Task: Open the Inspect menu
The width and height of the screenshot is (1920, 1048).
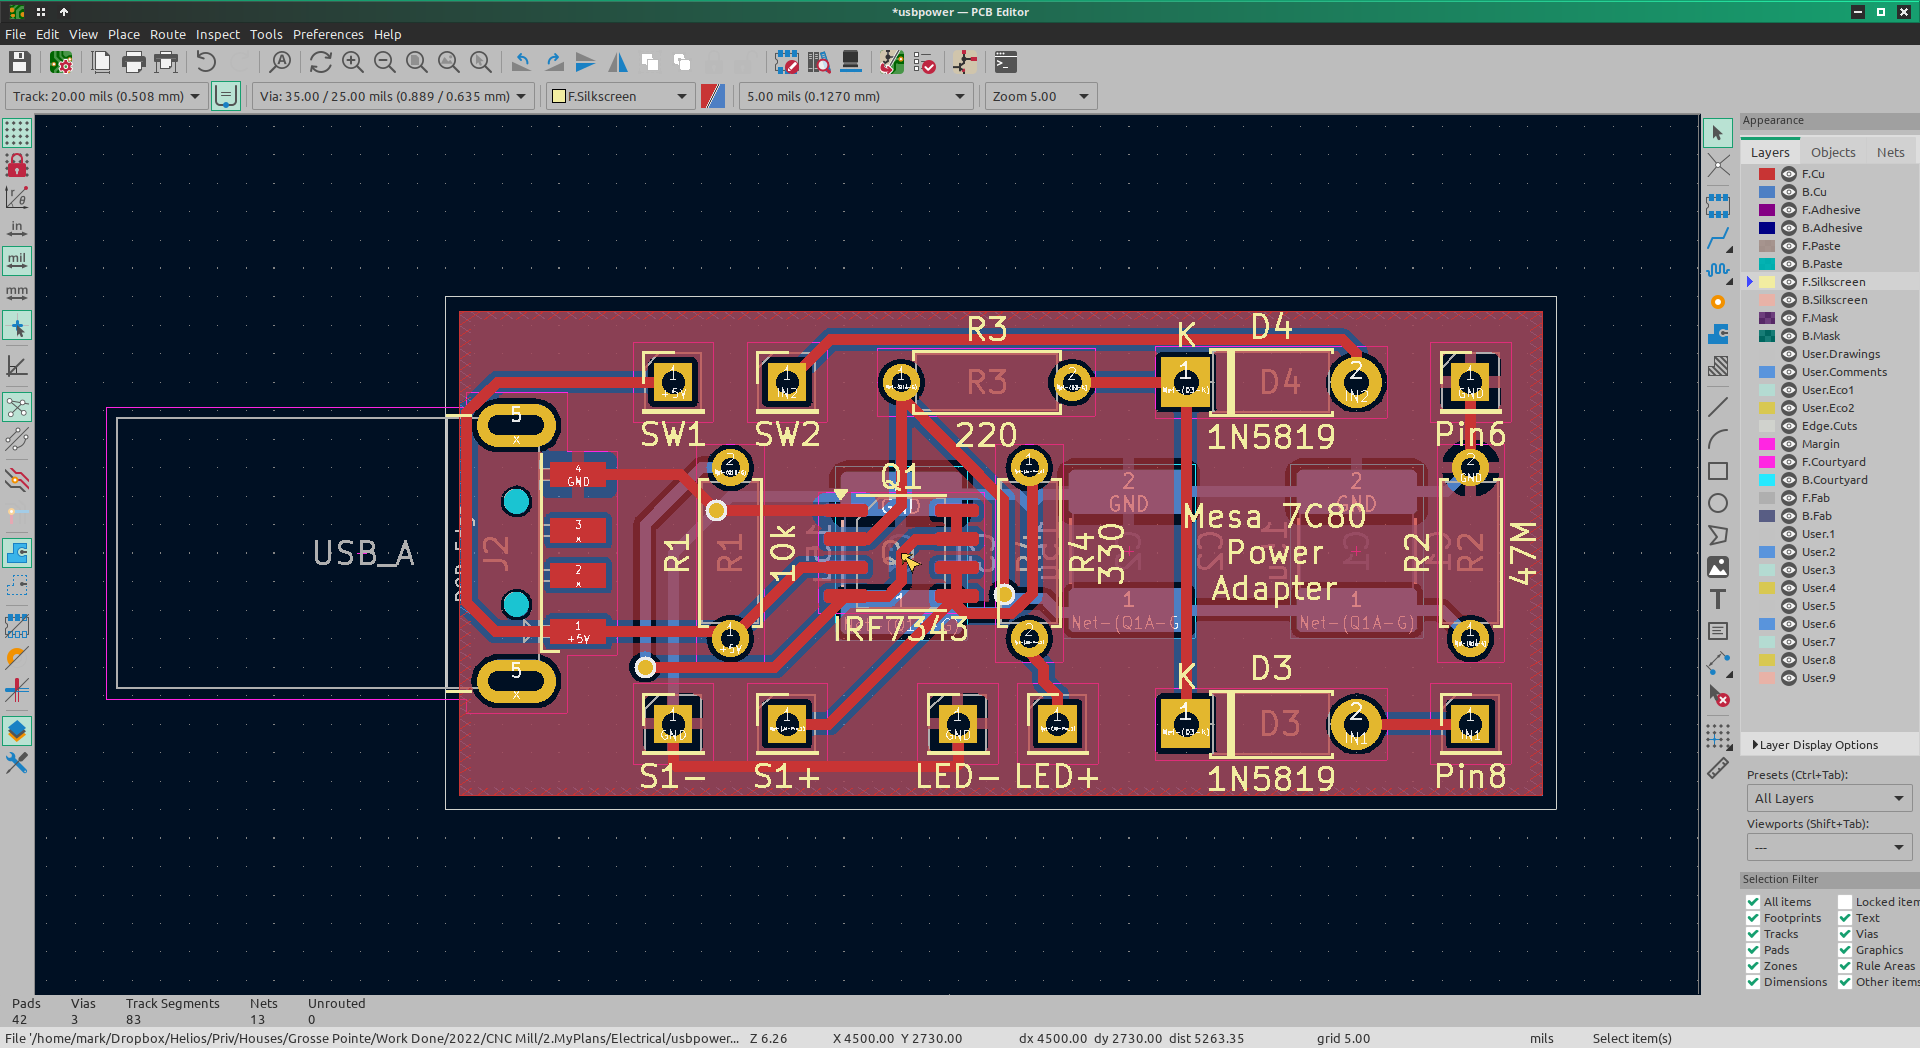Action: coord(217,34)
